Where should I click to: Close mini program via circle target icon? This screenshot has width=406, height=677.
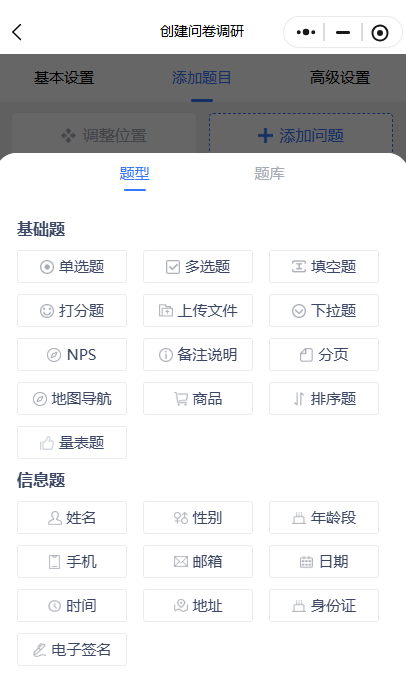pos(380,32)
